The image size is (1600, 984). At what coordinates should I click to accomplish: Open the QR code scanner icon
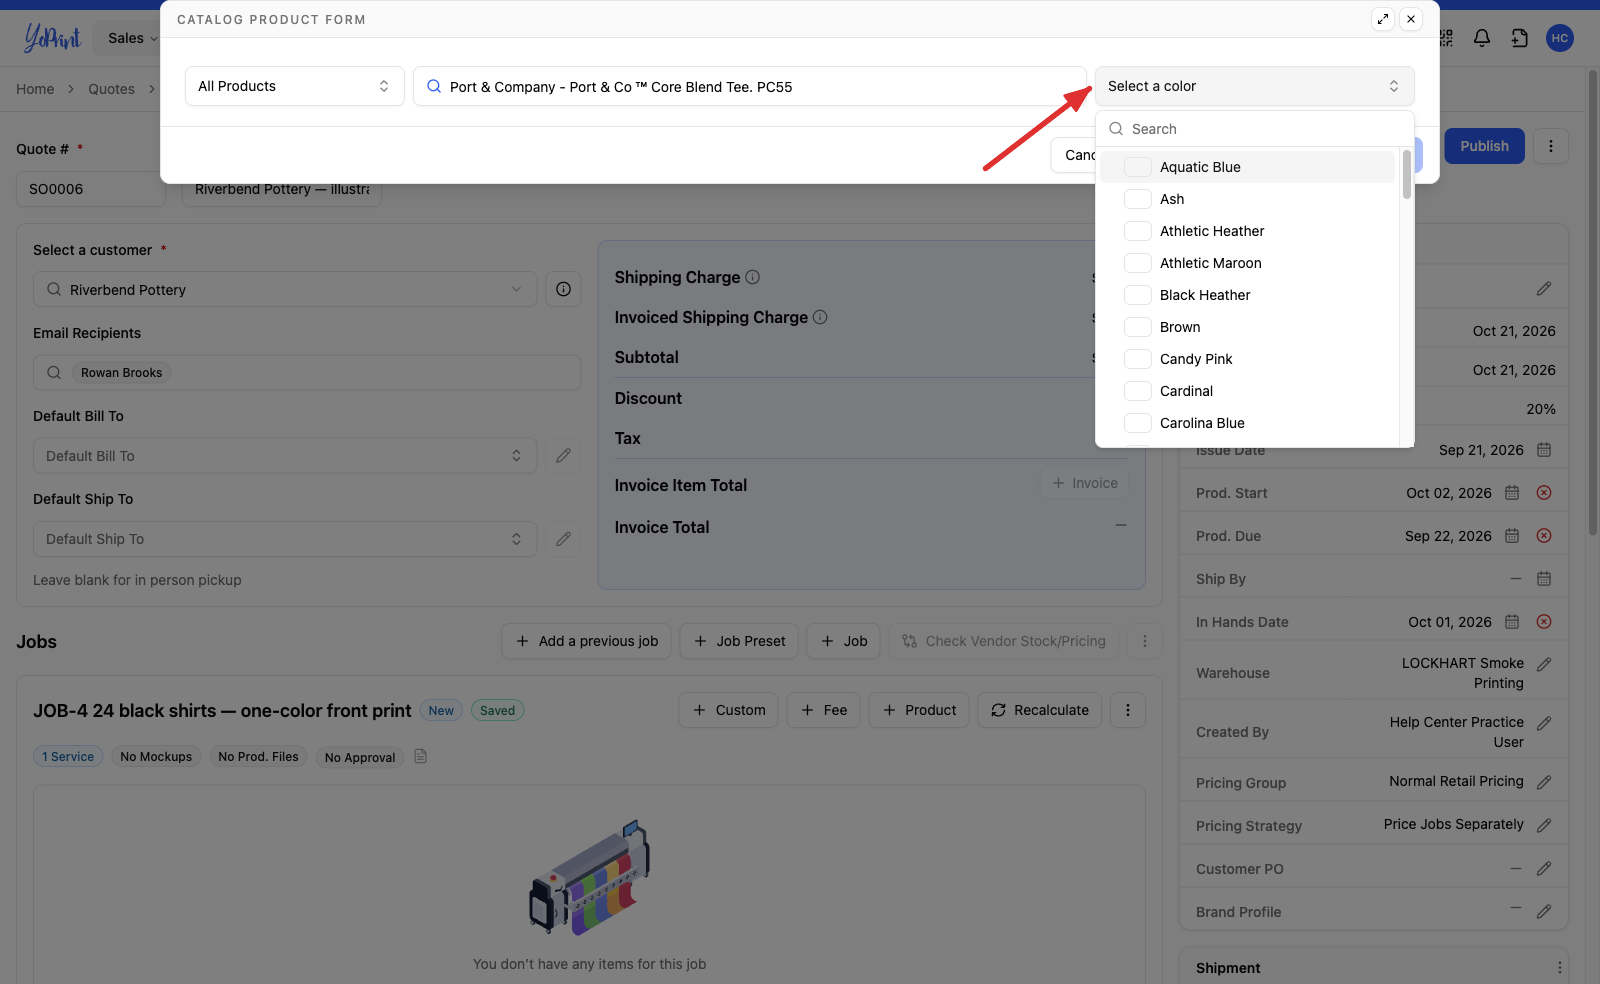click(x=1446, y=38)
